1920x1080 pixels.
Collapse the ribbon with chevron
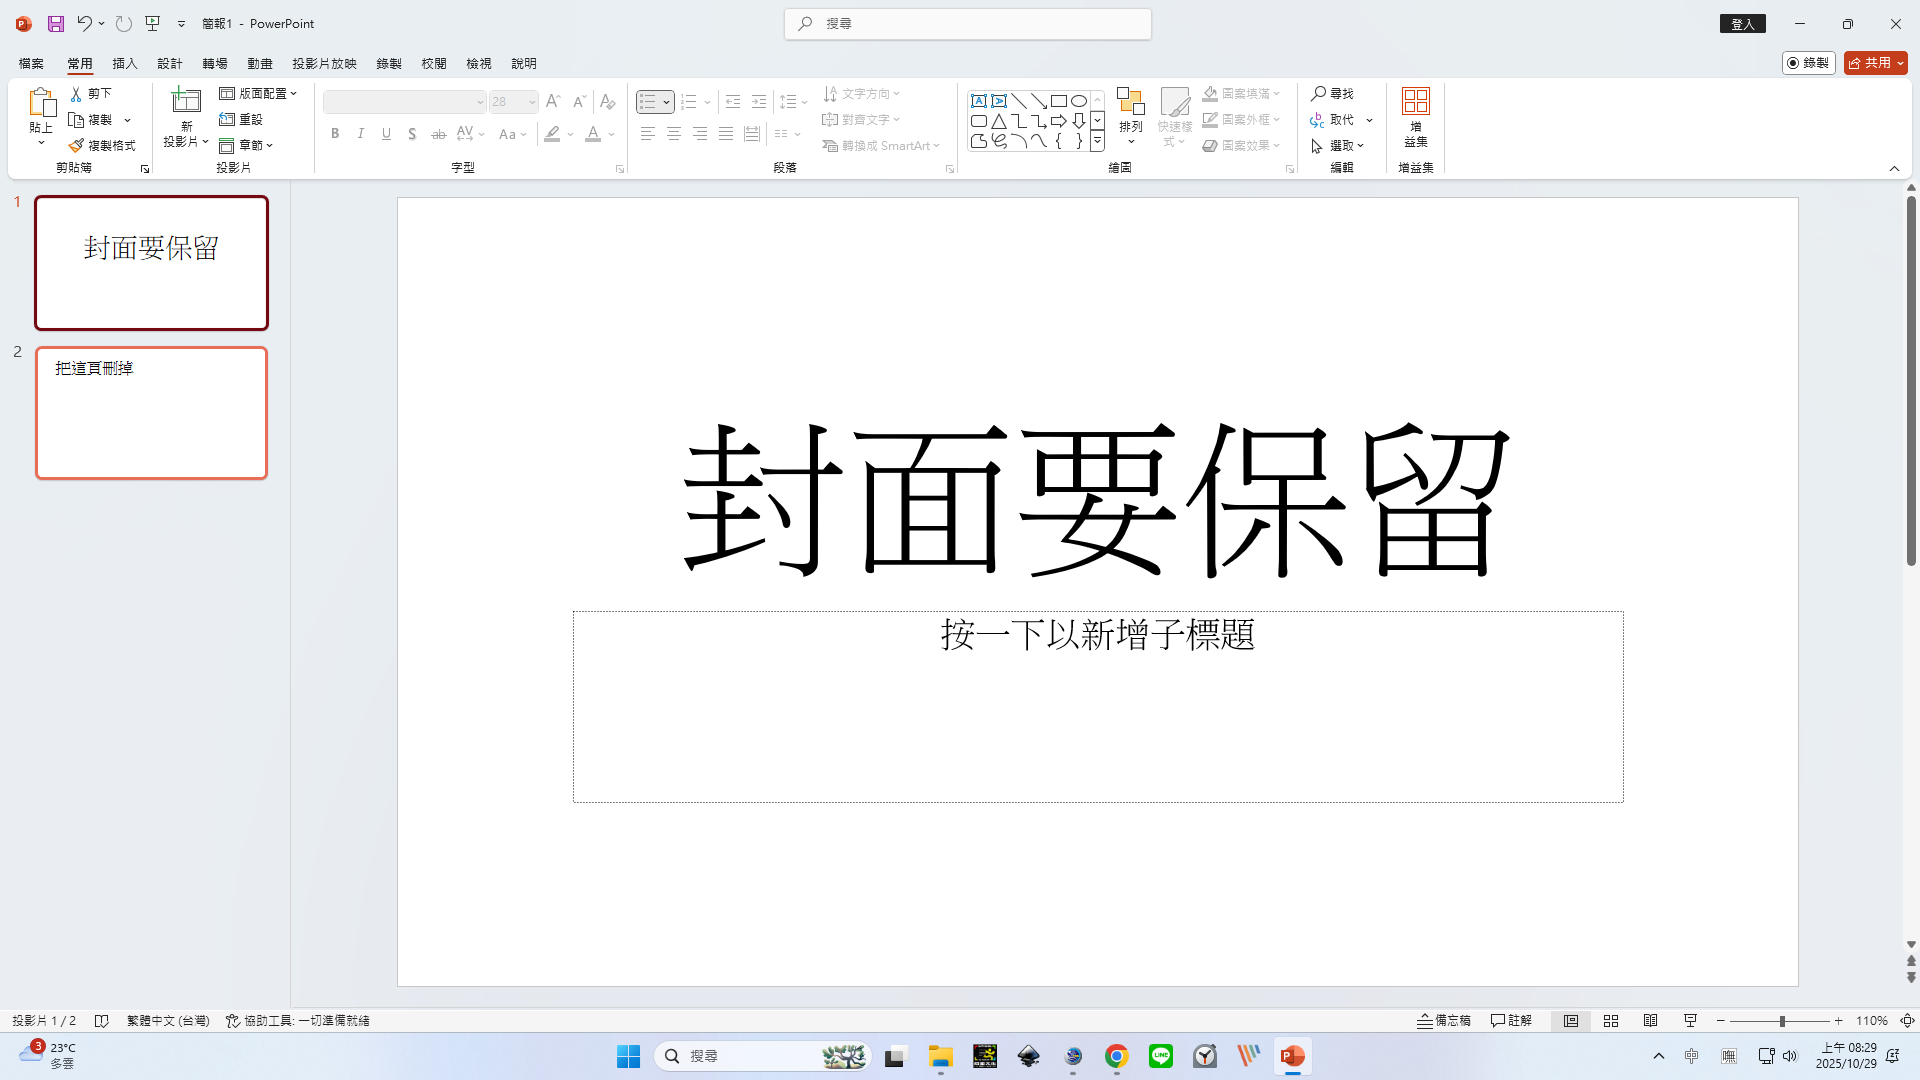point(1894,168)
